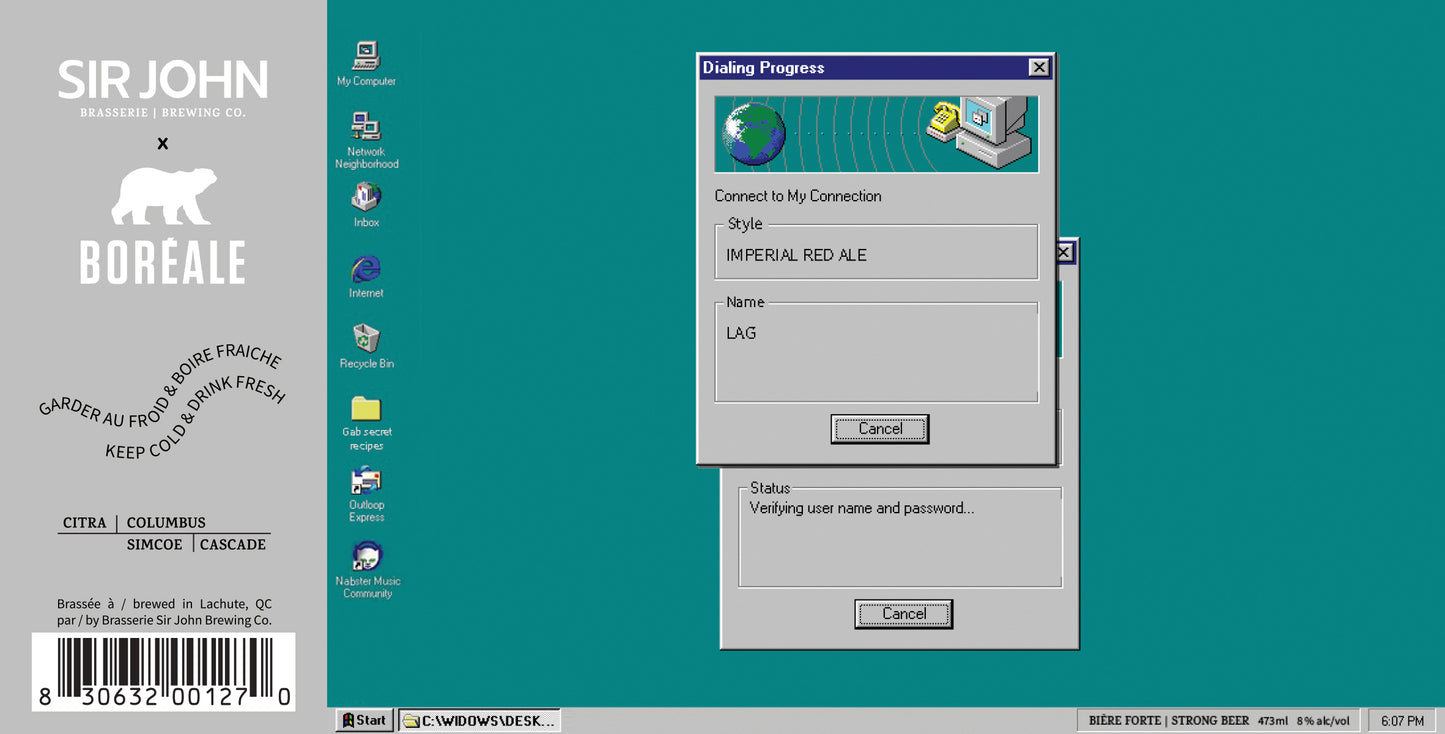The height and width of the screenshot is (734, 1445).
Task: Launch Outloop Express shortcut
Action: pos(366,482)
